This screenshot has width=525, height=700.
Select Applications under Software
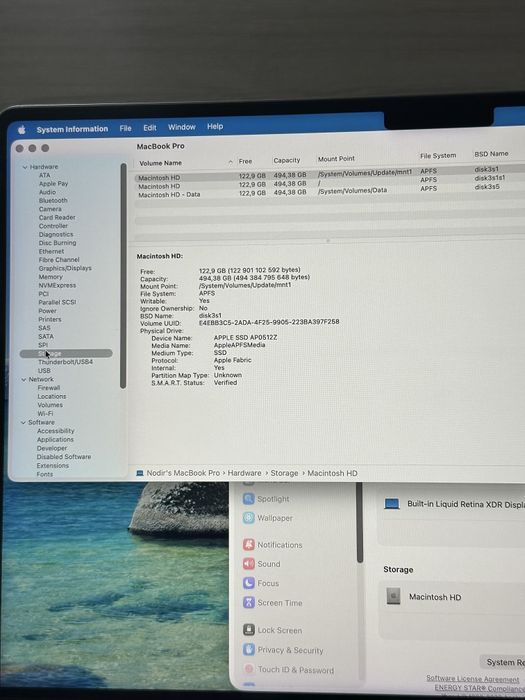click(55, 439)
